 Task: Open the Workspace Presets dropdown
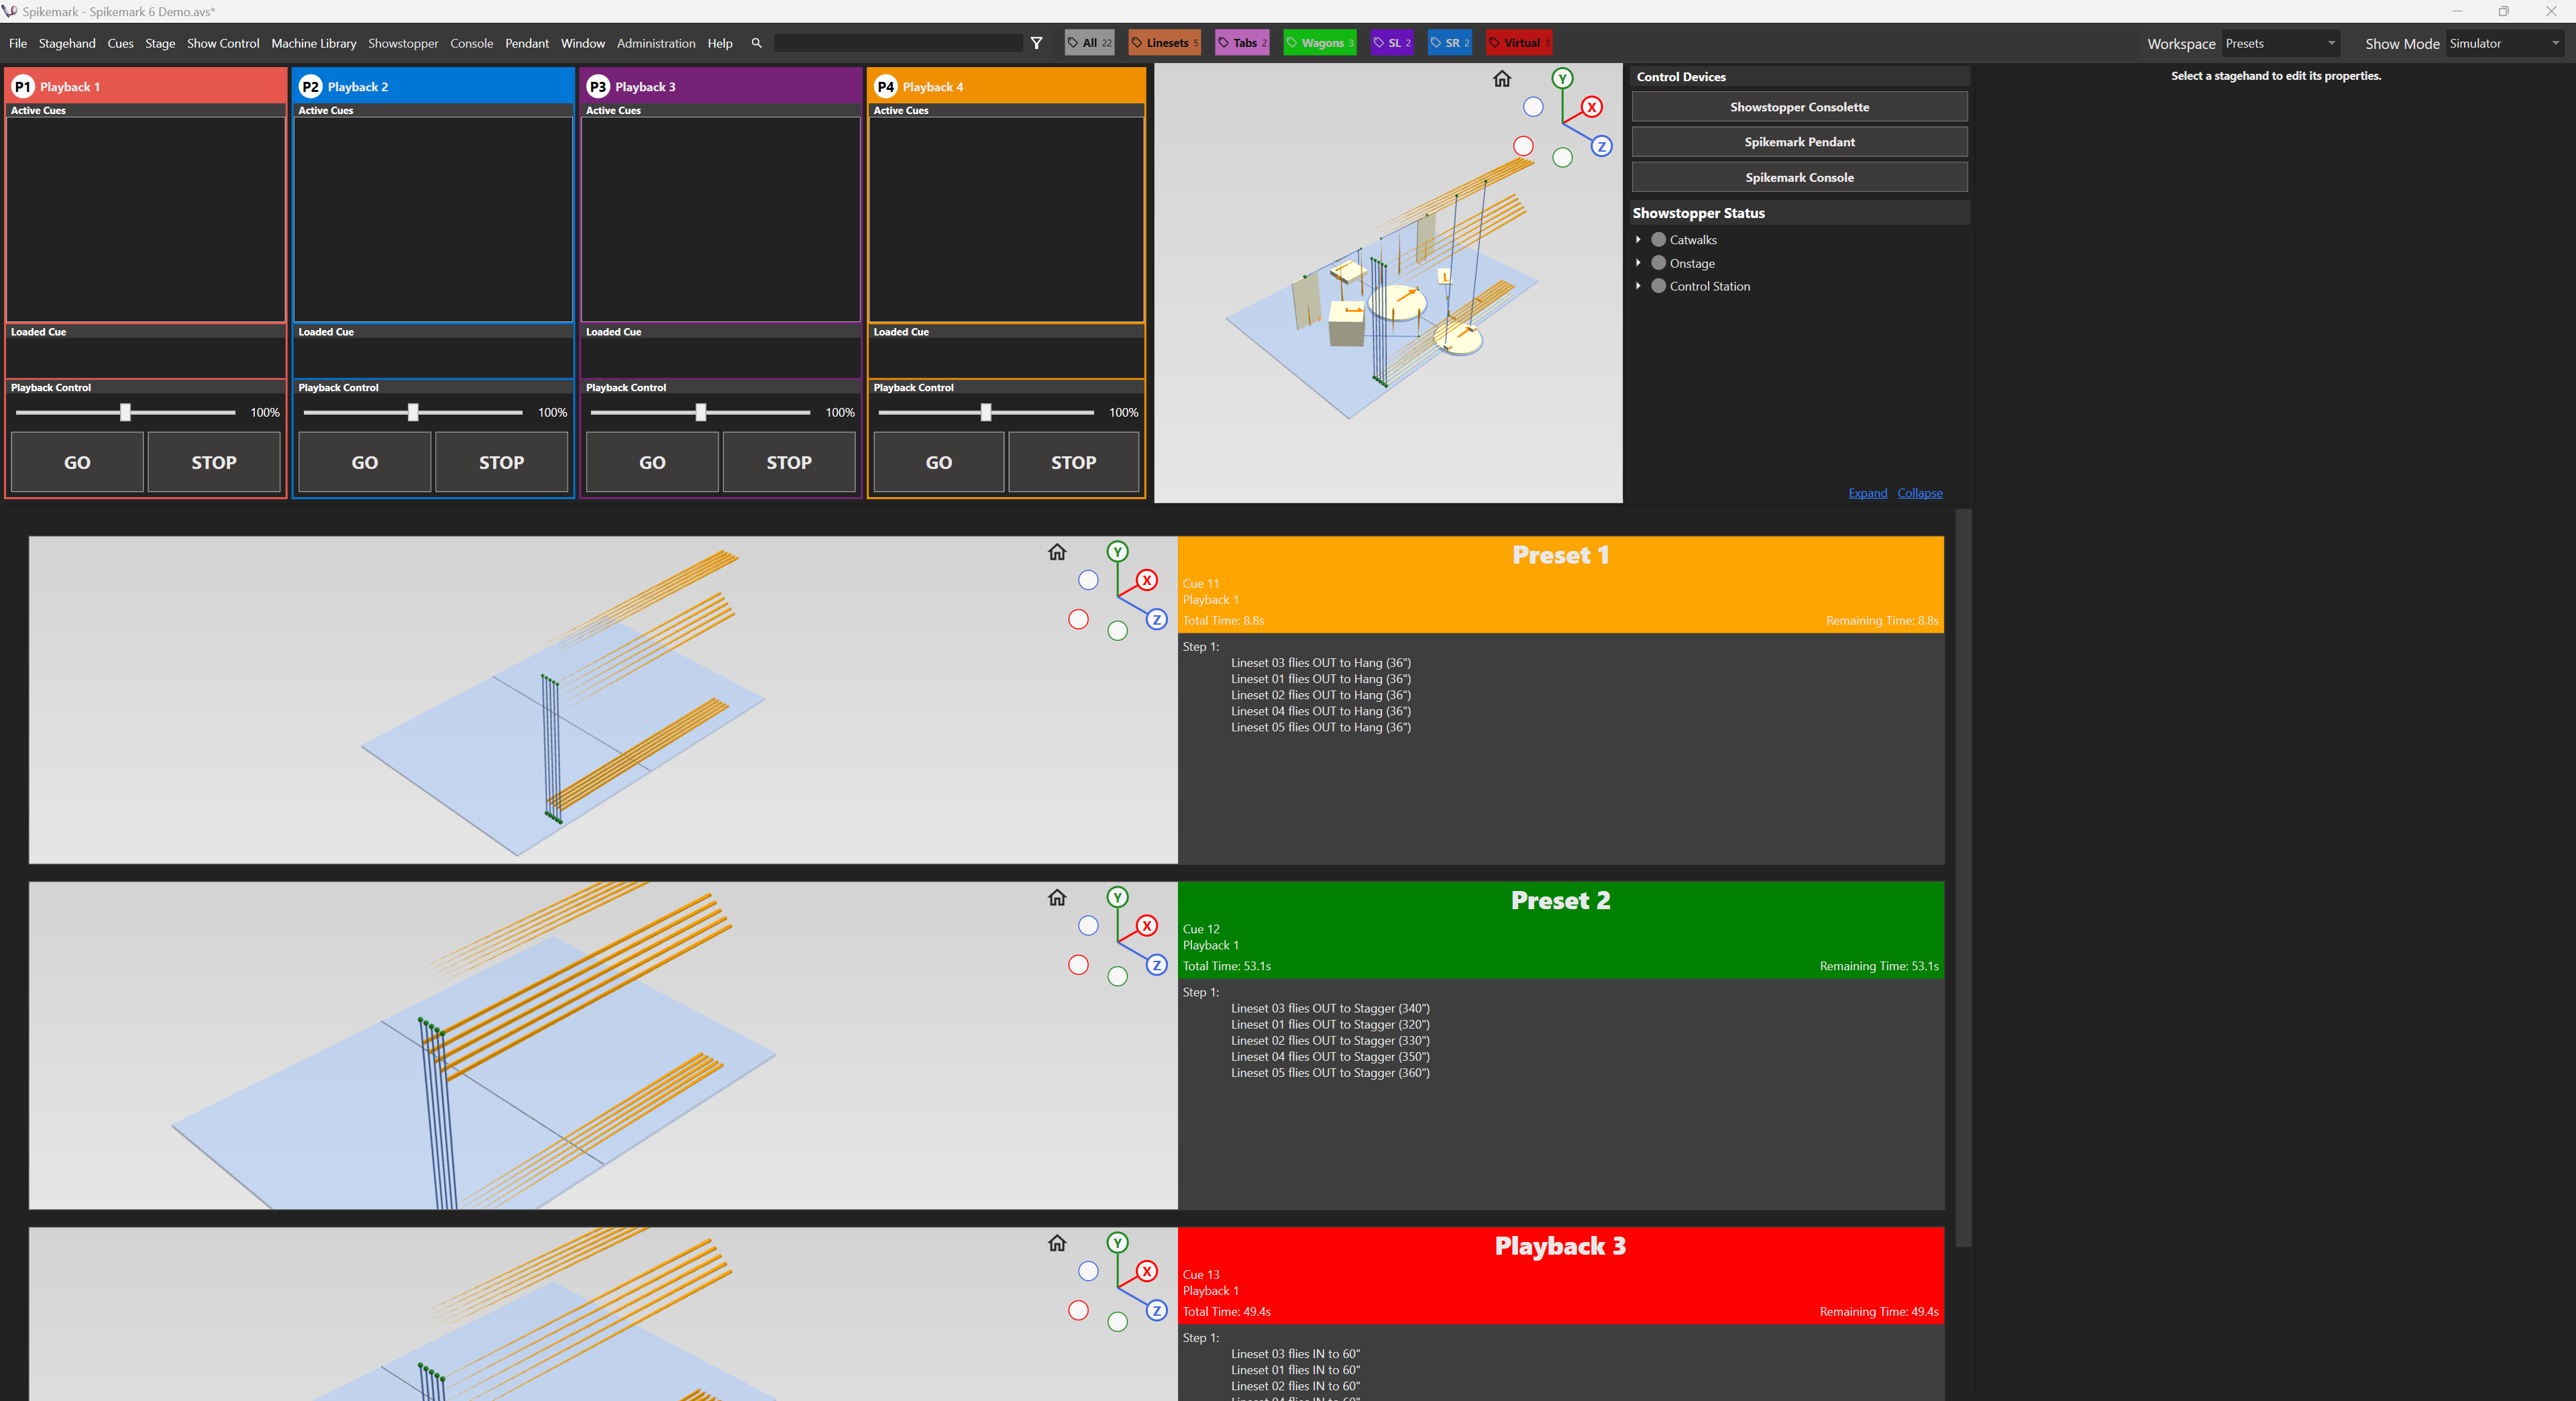point(2281,43)
